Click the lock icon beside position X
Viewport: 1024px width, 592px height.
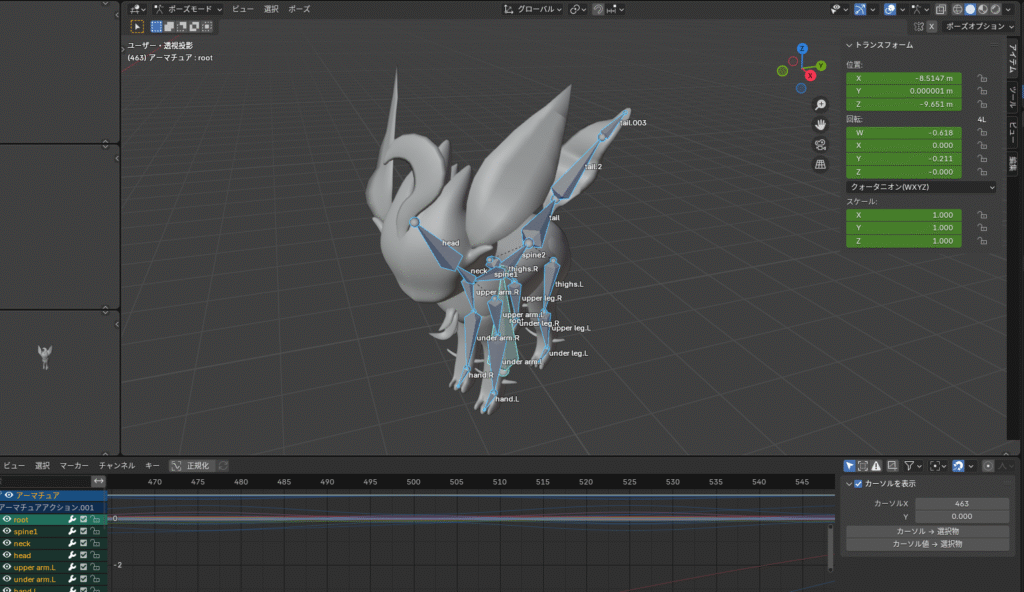click(982, 78)
